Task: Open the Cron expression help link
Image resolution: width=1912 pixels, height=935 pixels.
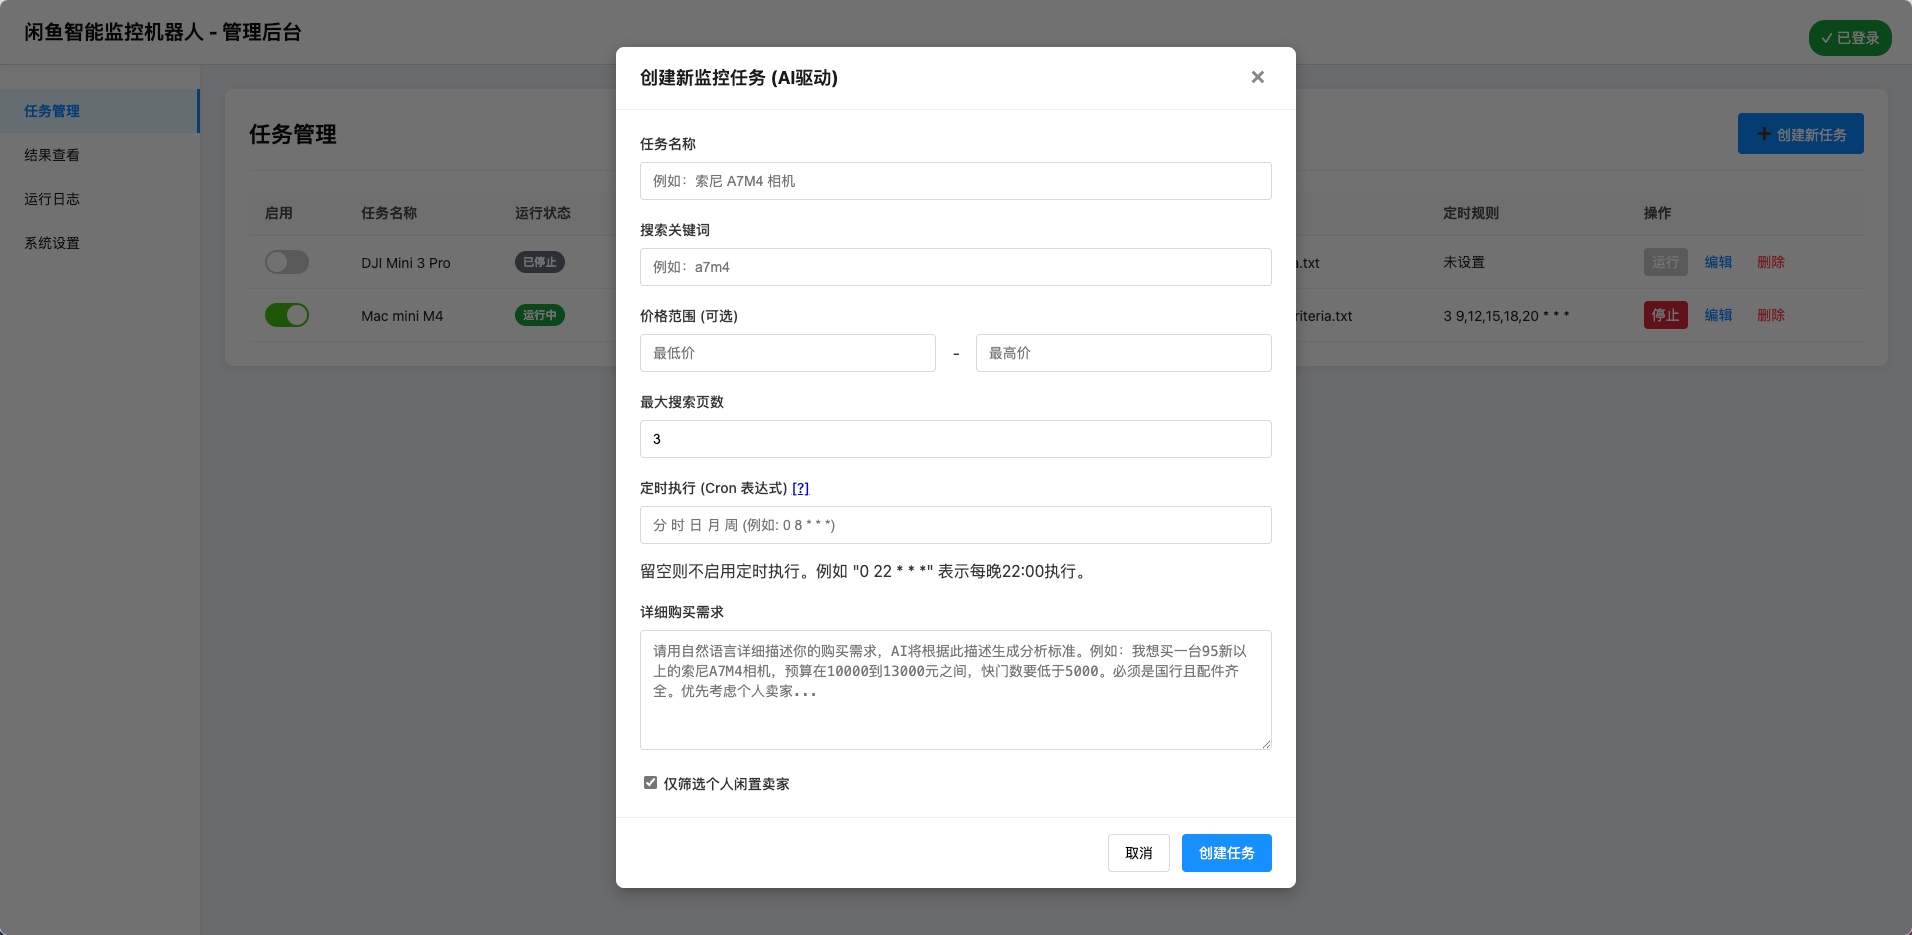Action: pyautogui.click(x=800, y=488)
